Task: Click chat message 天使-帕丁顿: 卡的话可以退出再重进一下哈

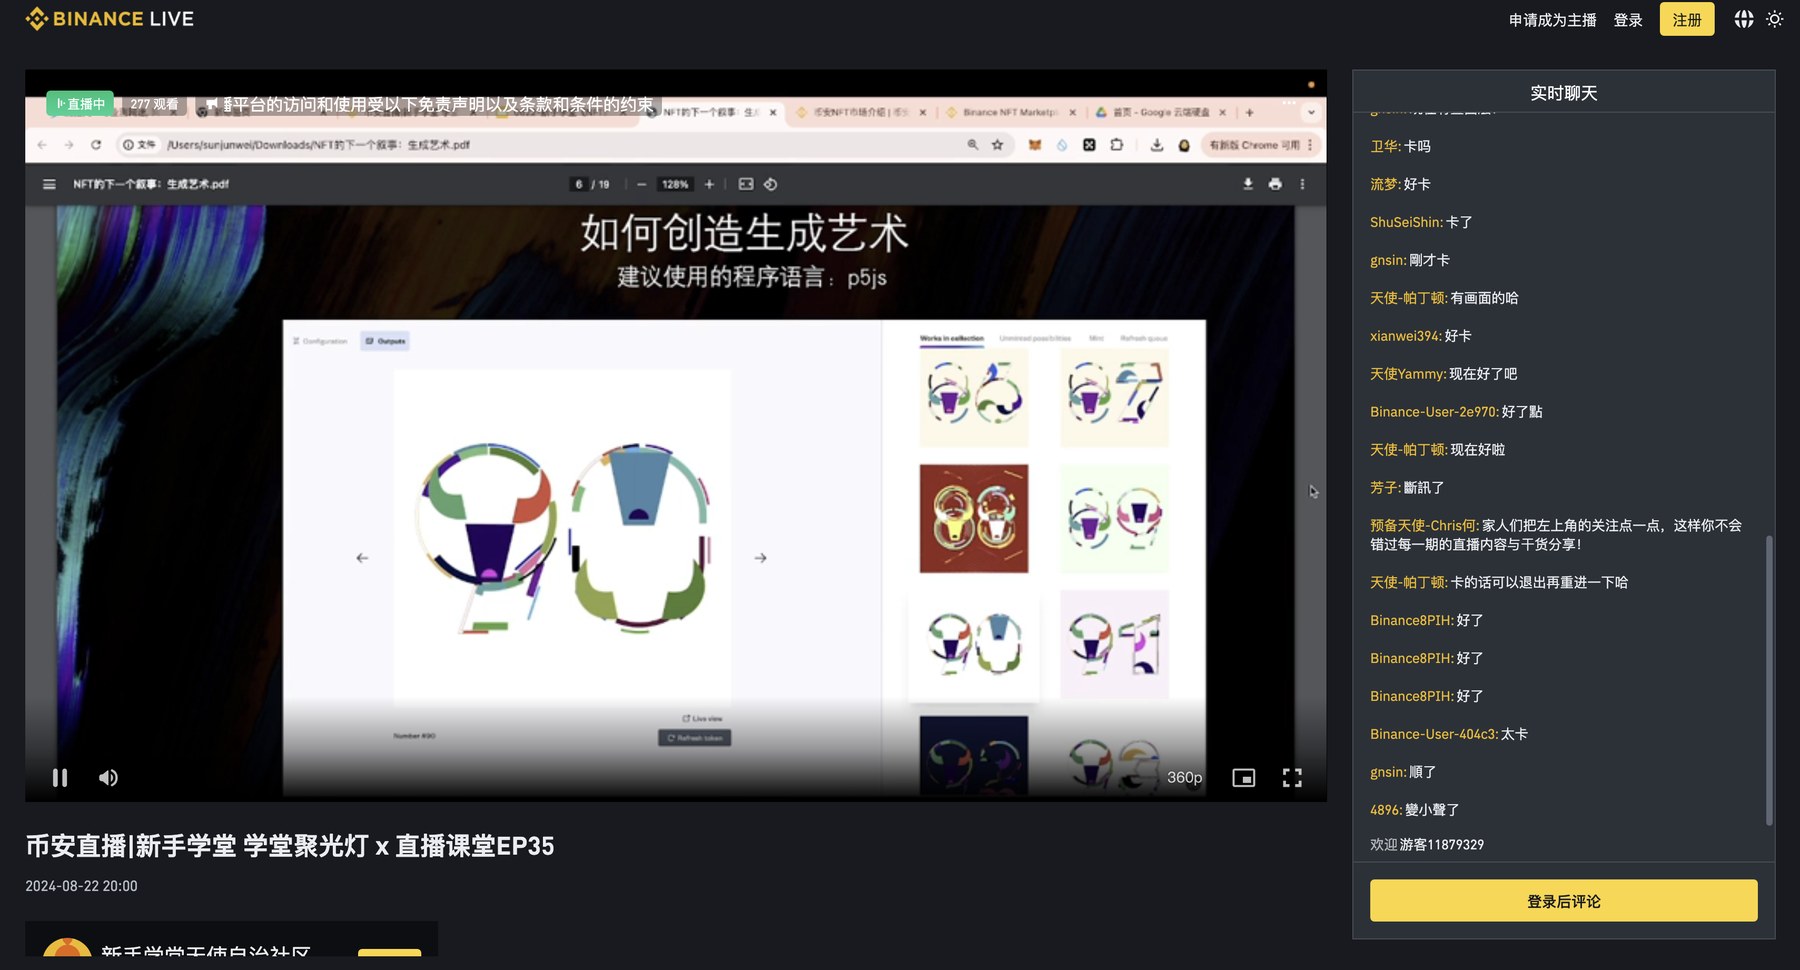Action: (x=1499, y=582)
